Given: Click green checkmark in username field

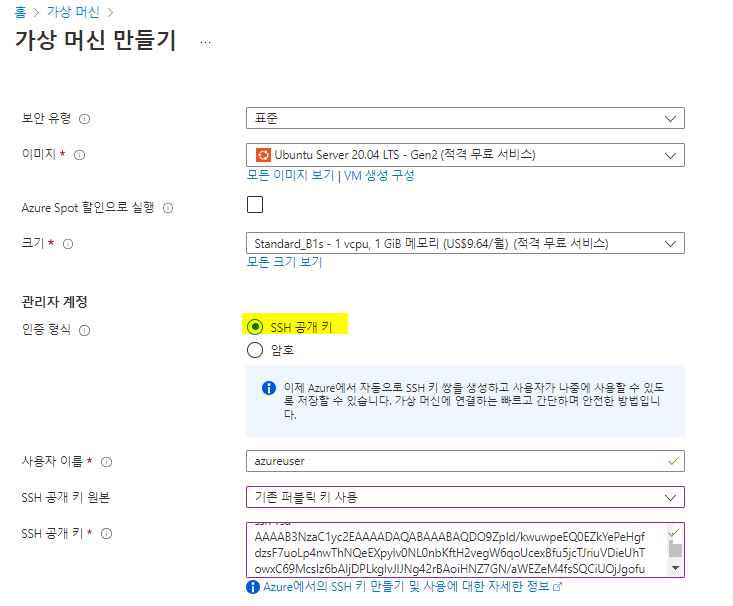Looking at the screenshot, I should (x=673, y=461).
